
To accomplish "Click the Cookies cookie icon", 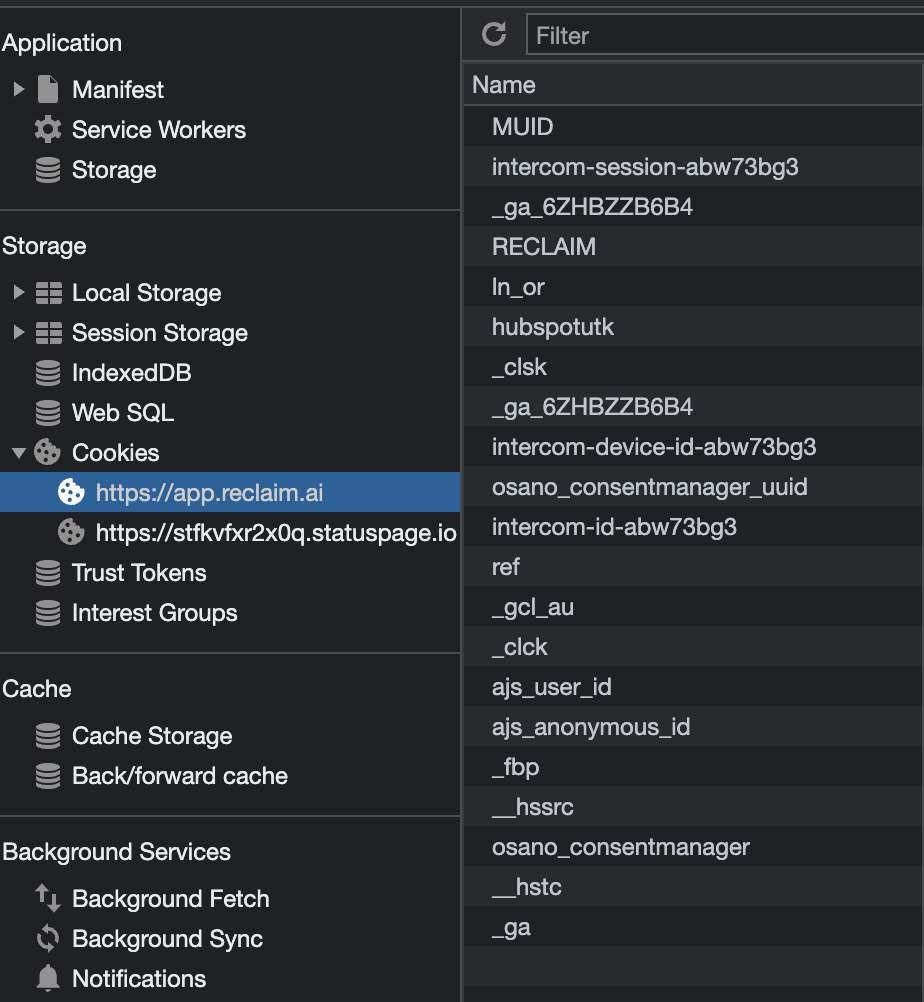I will 47,452.
